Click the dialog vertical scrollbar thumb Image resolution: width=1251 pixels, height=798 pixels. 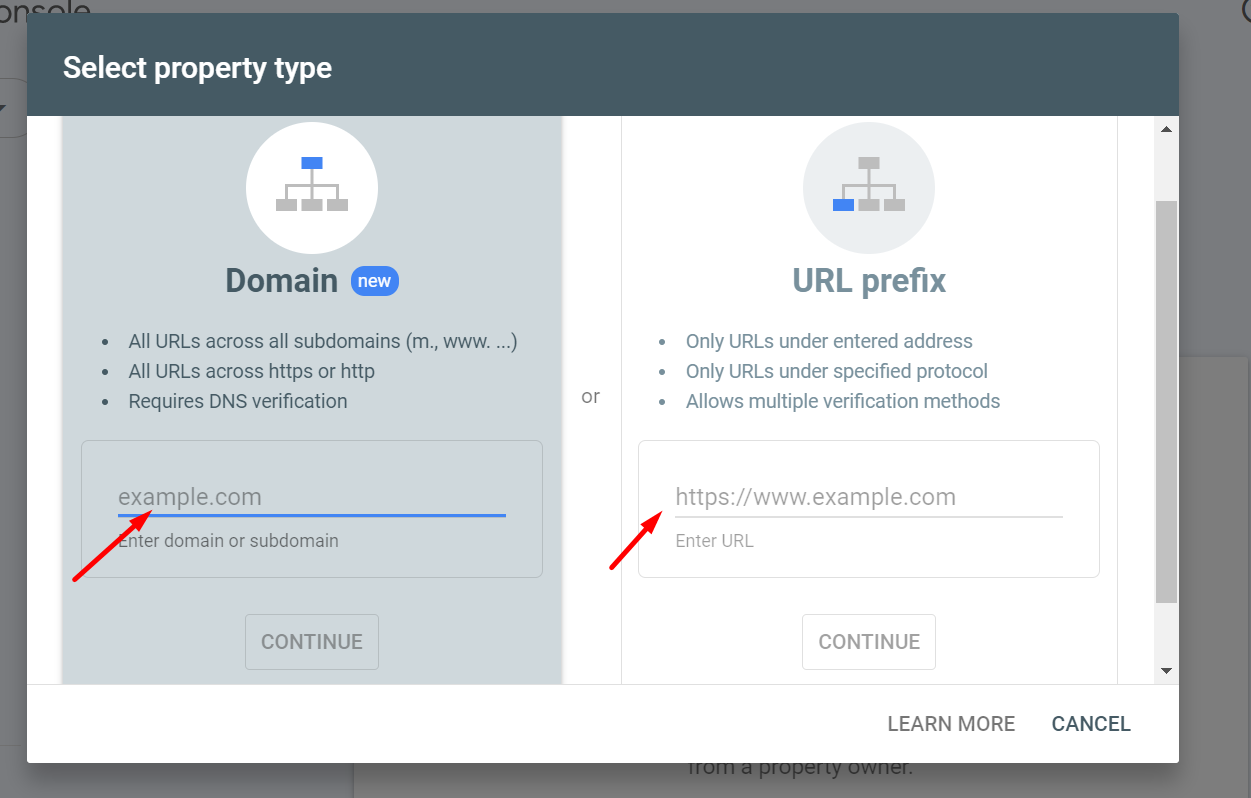click(x=1166, y=401)
